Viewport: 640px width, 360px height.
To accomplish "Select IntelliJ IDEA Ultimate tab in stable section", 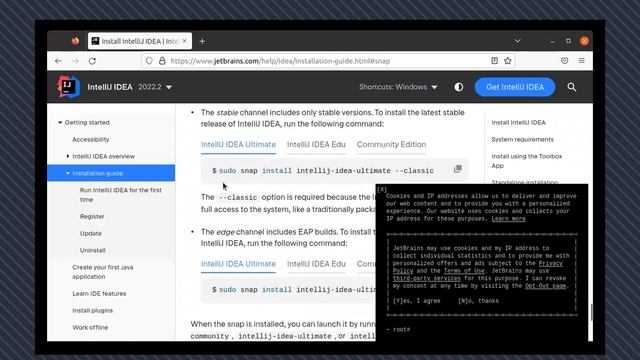I will [238, 144].
